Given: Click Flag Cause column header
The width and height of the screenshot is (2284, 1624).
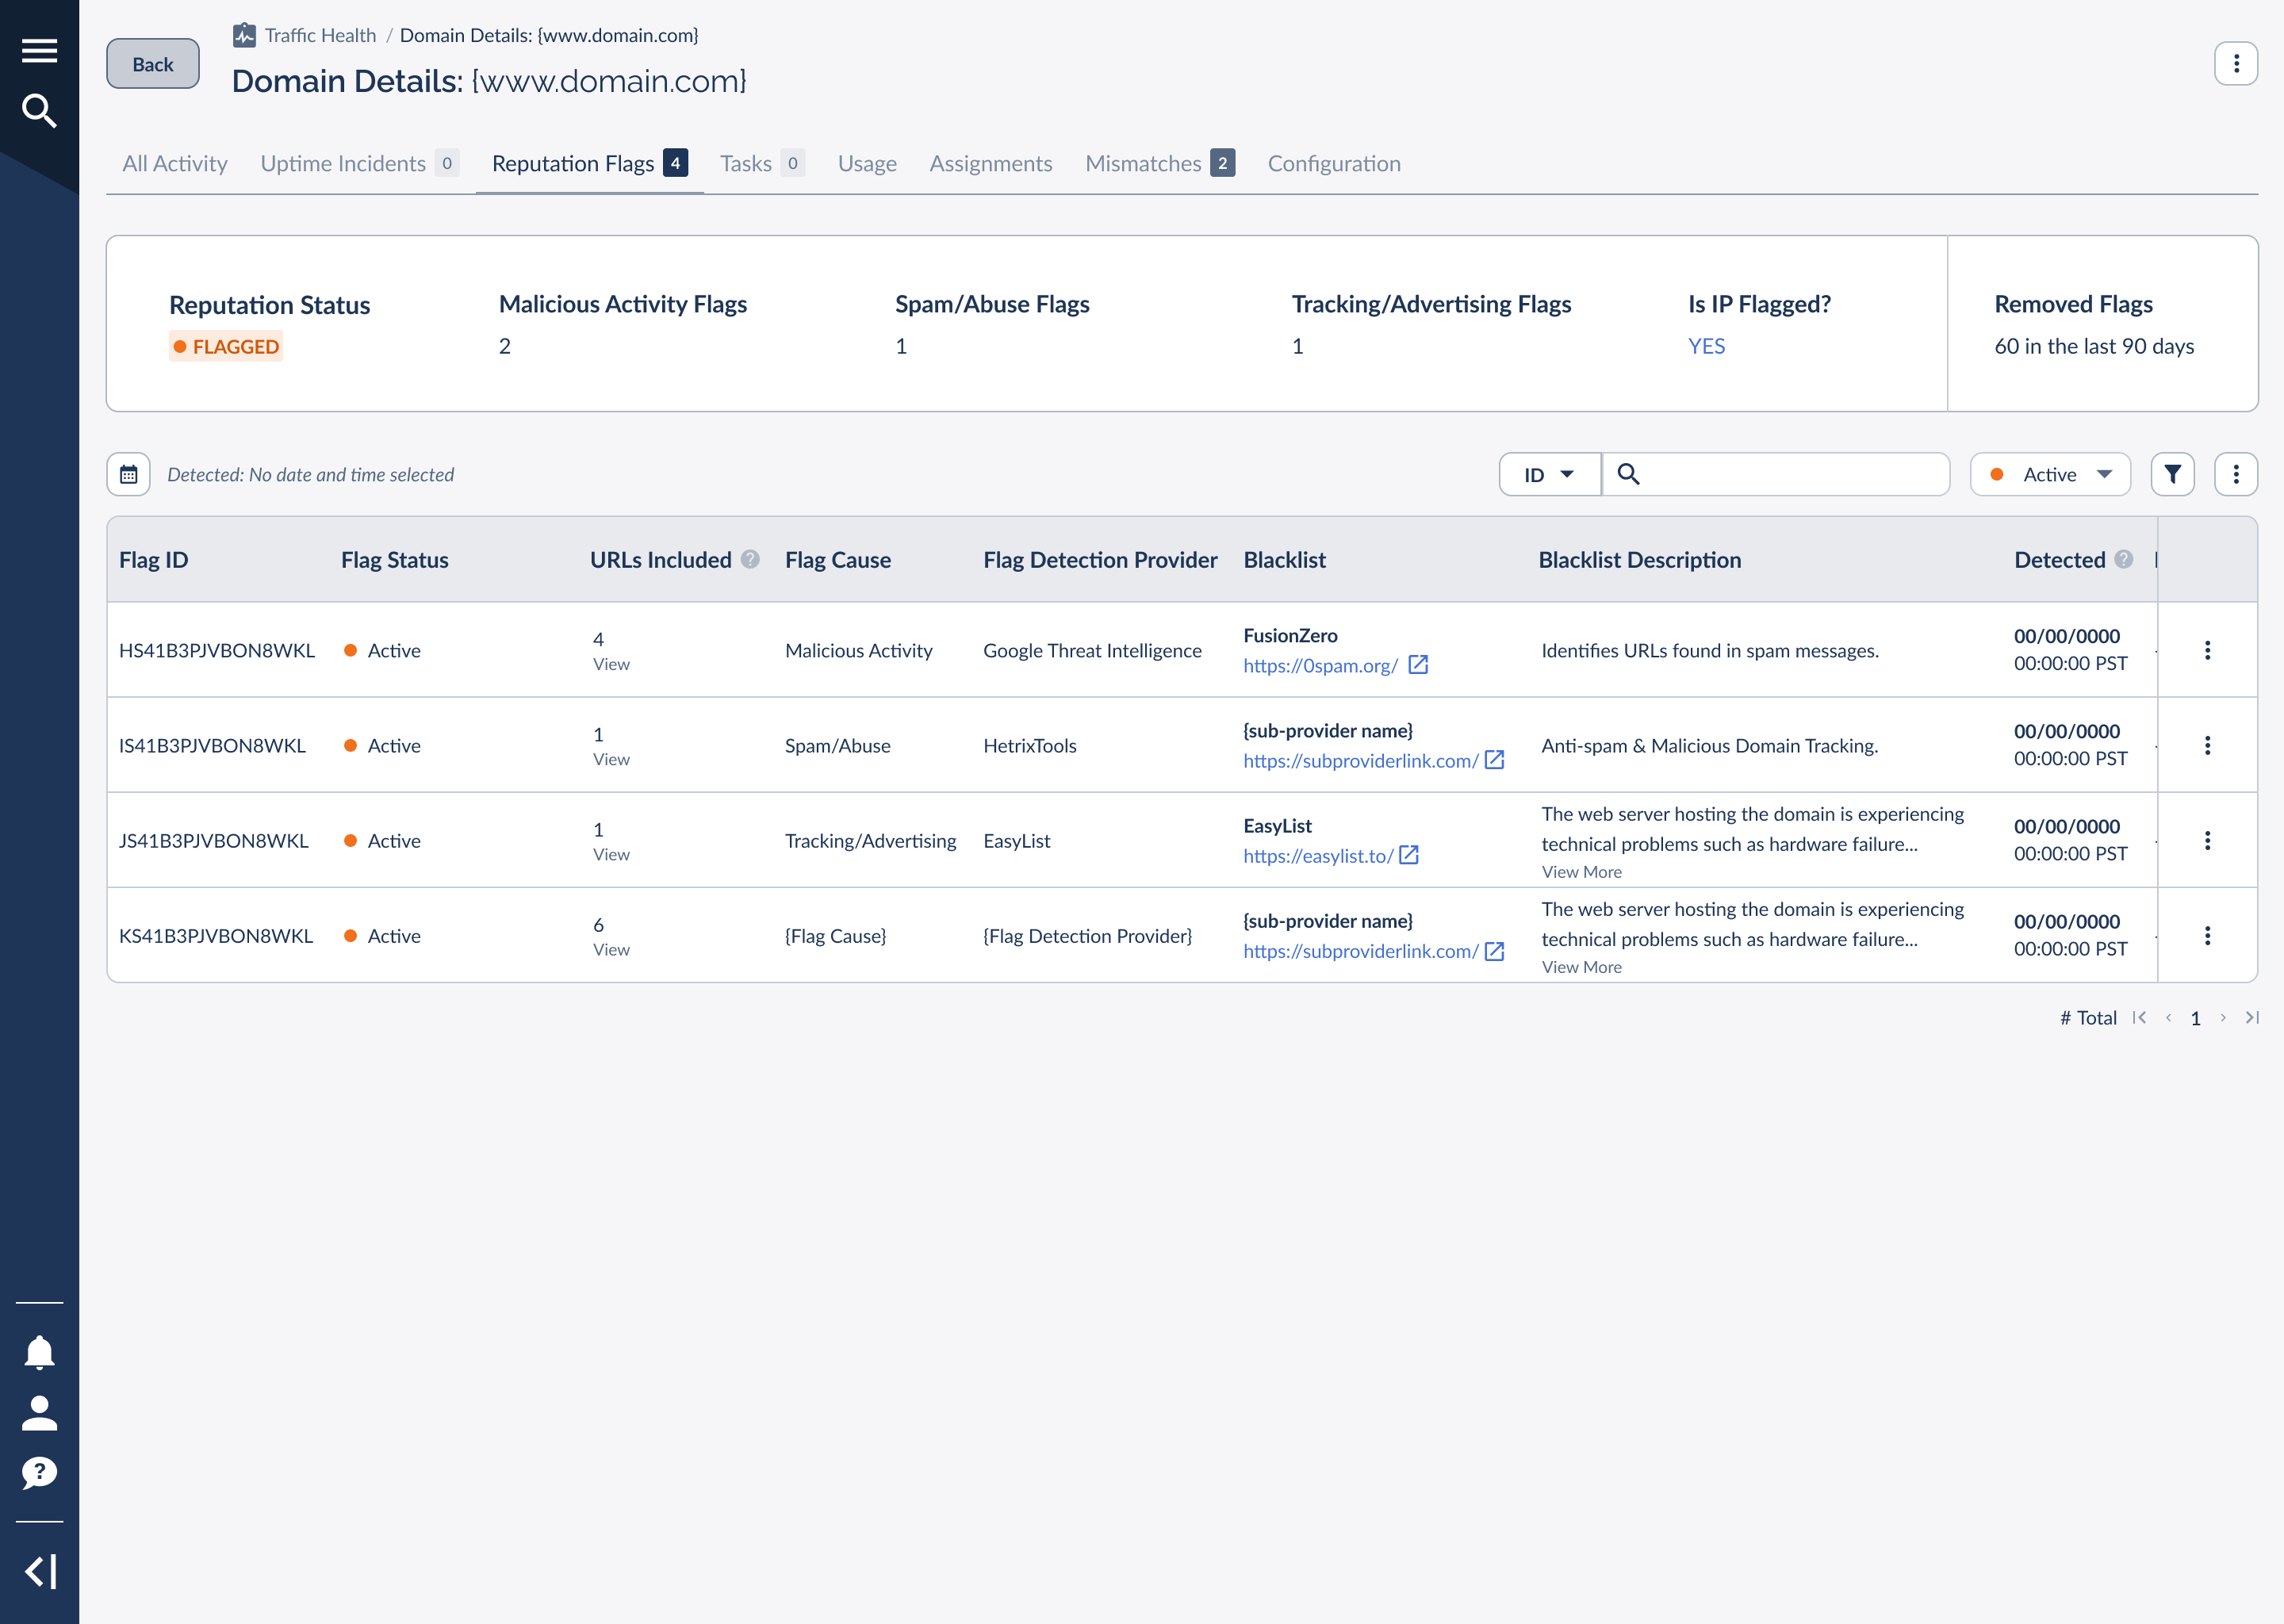Looking at the screenshot, I should (x=838, y=559).
